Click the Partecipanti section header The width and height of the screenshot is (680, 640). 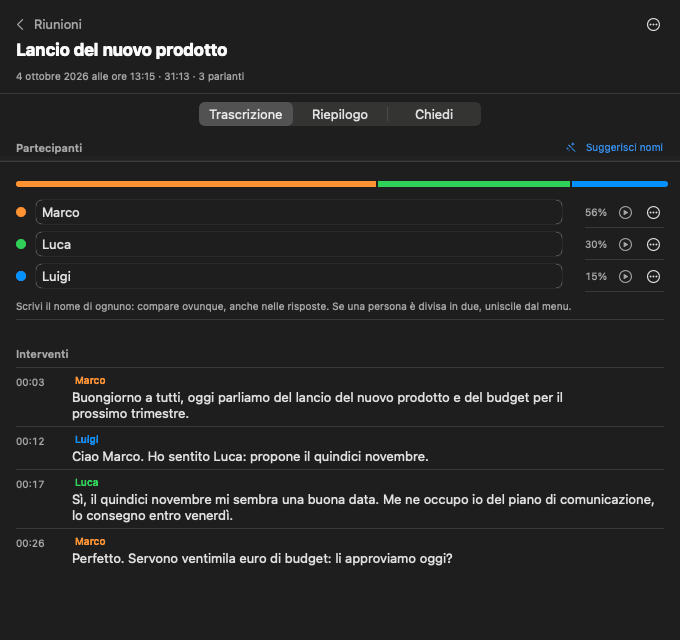pos(49,148)
